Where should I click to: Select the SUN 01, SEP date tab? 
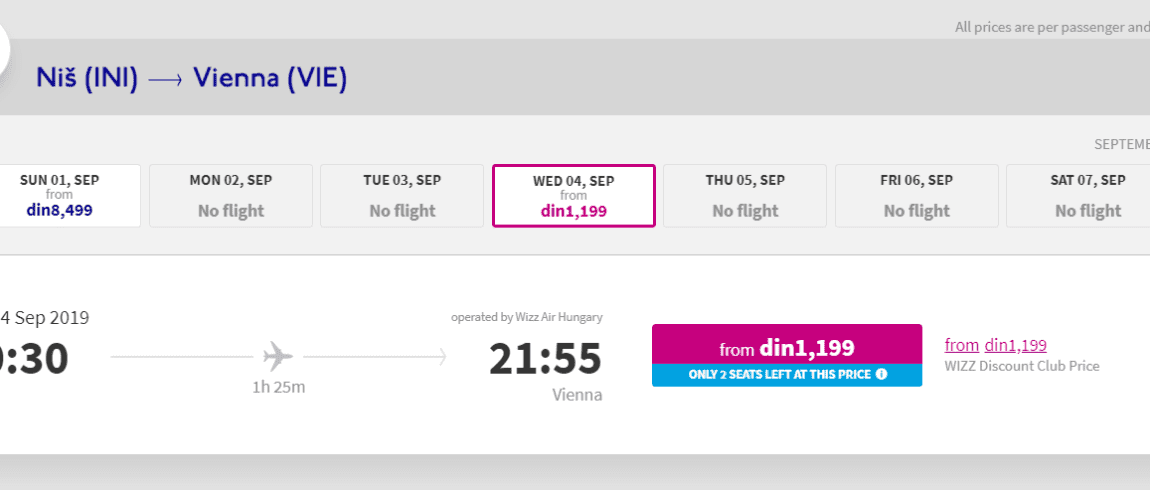click(70, 196)
